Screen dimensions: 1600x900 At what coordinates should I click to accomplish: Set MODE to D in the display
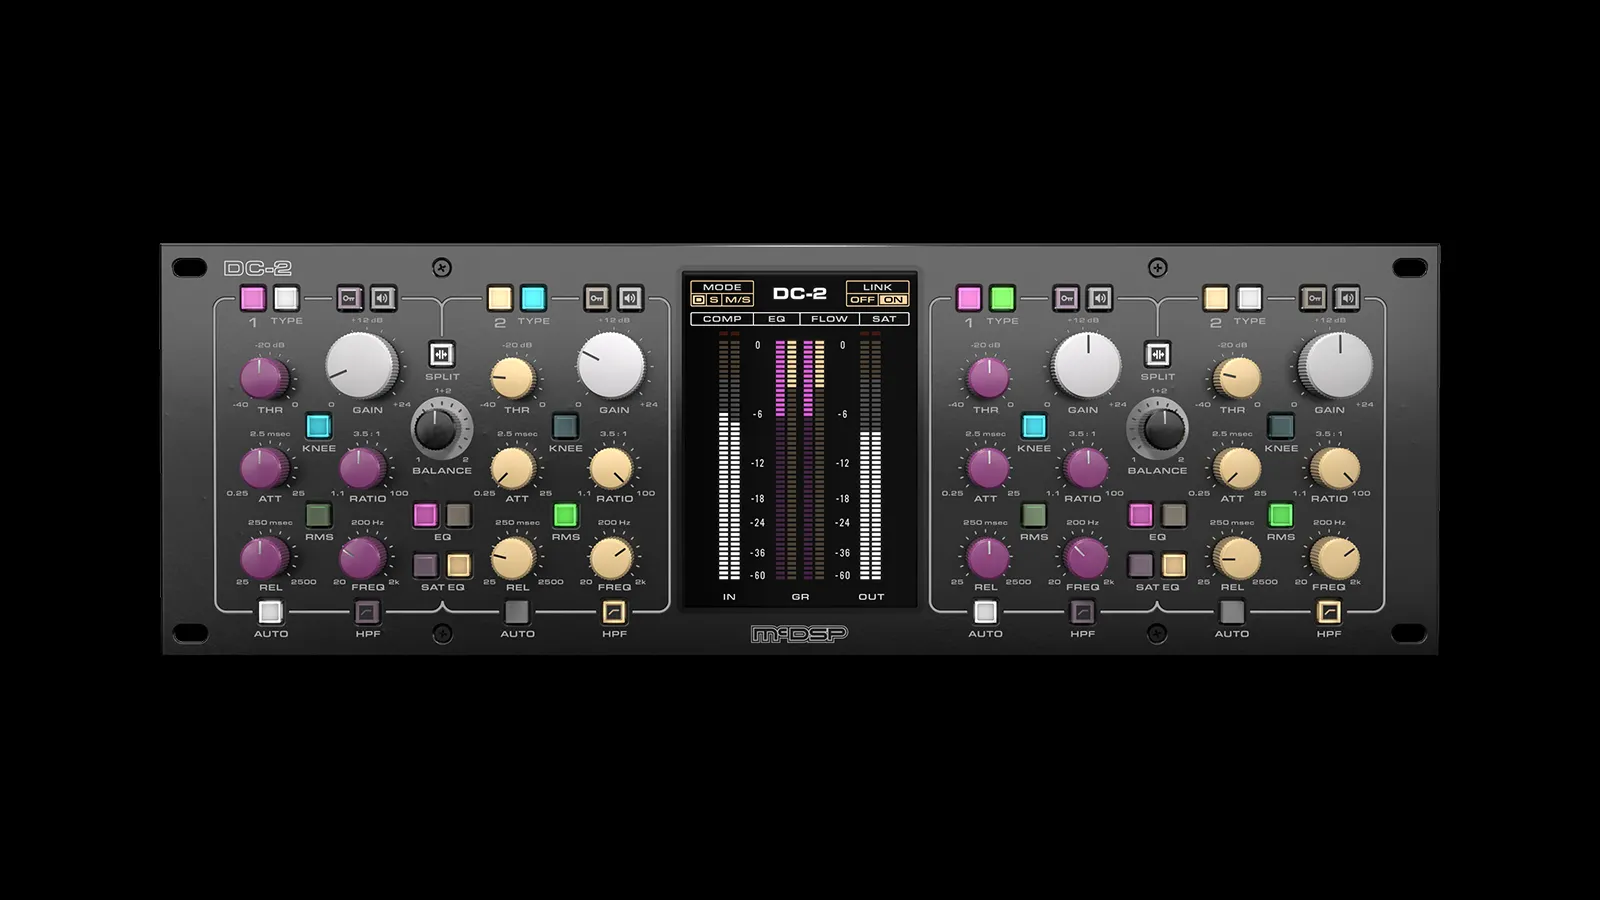coord(699,300)
